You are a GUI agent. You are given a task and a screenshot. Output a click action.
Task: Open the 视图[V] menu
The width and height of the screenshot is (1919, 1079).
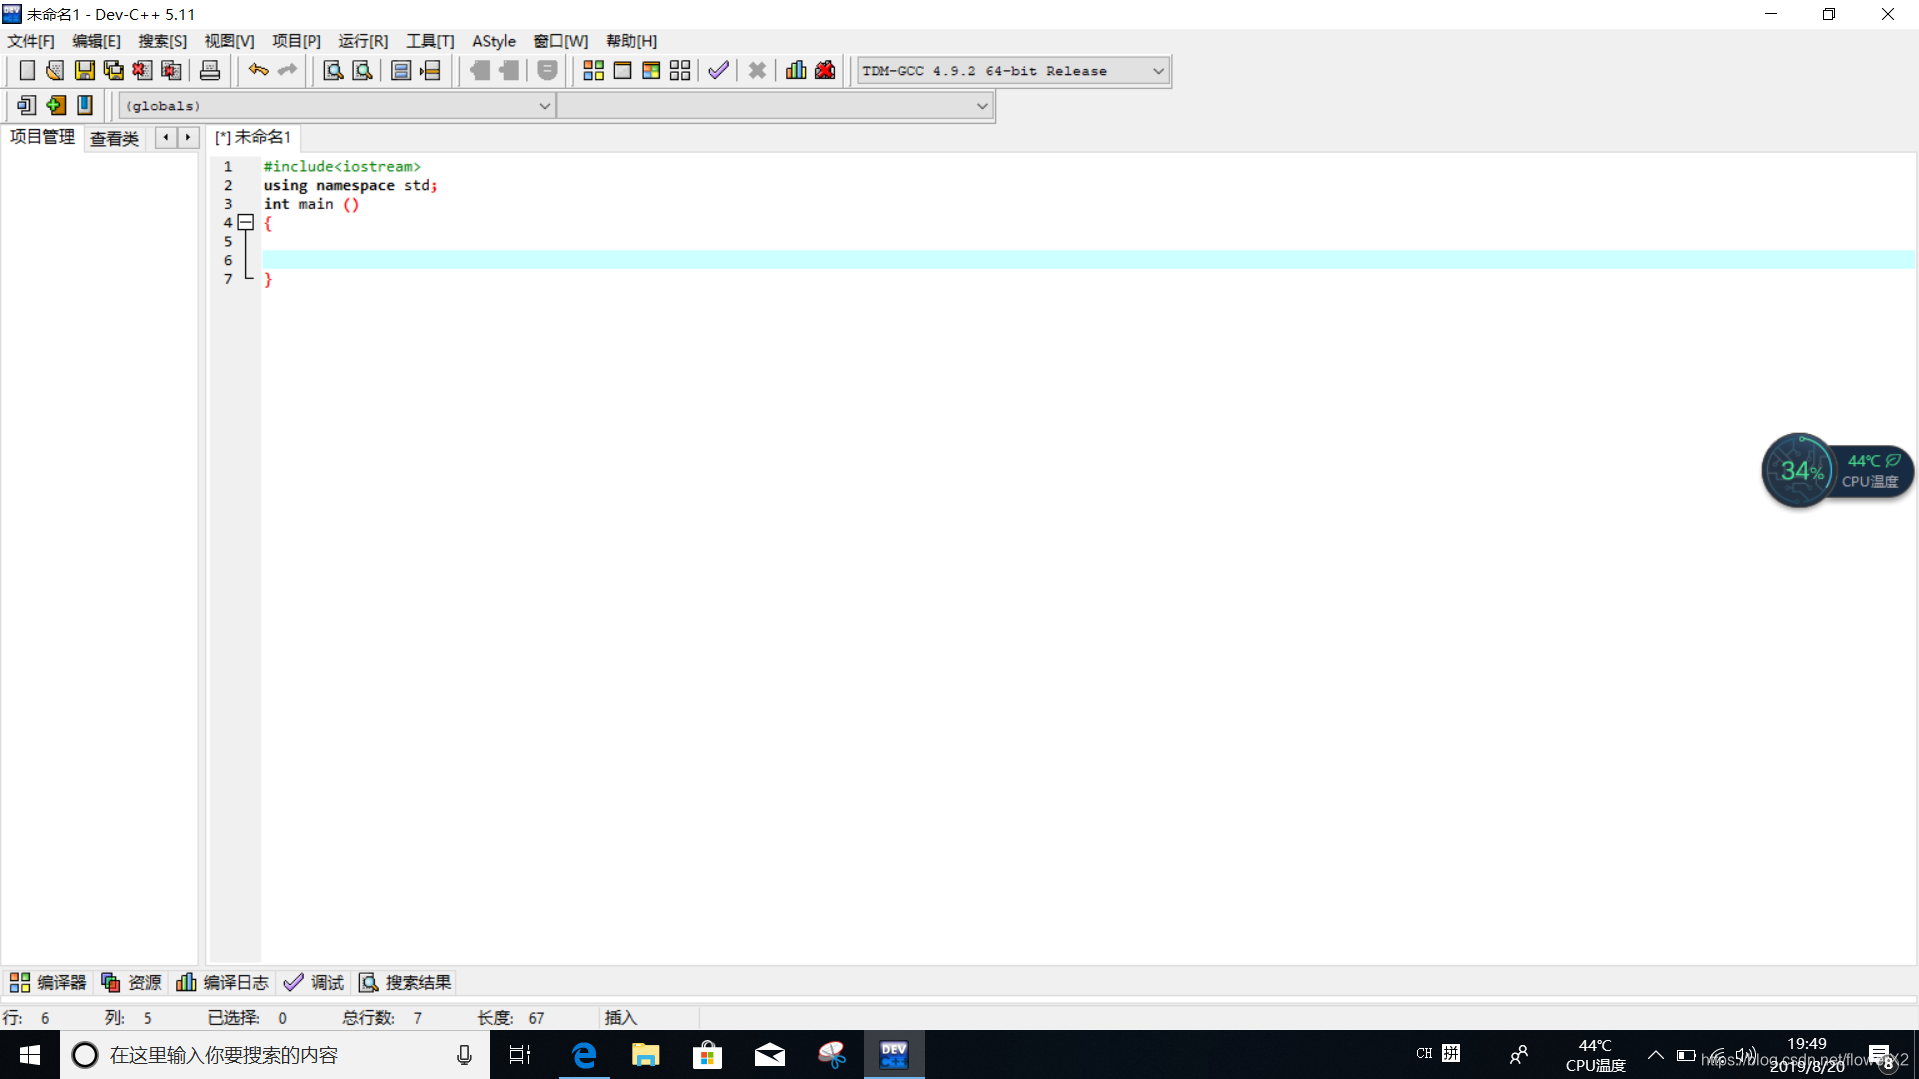[x=229, y=41]
